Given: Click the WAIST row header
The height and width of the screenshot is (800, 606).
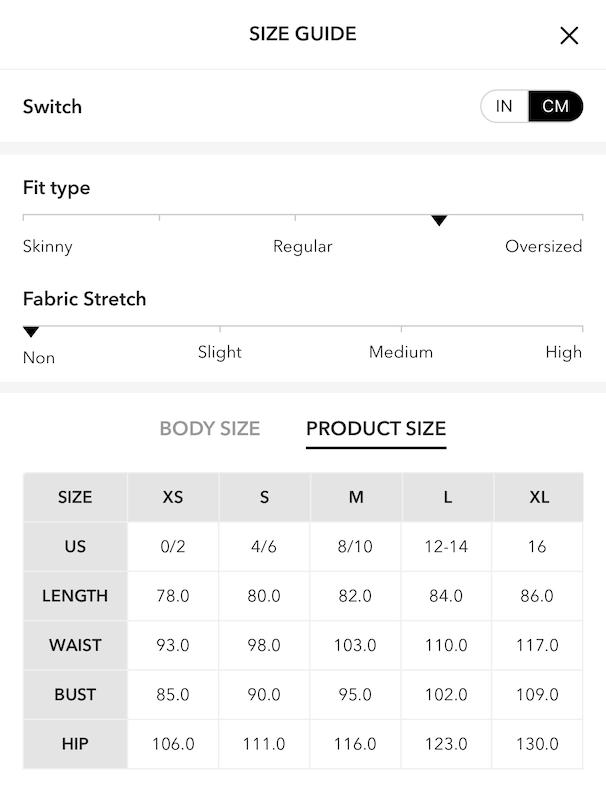Looking at the screenshot, I should click(75, 645).
